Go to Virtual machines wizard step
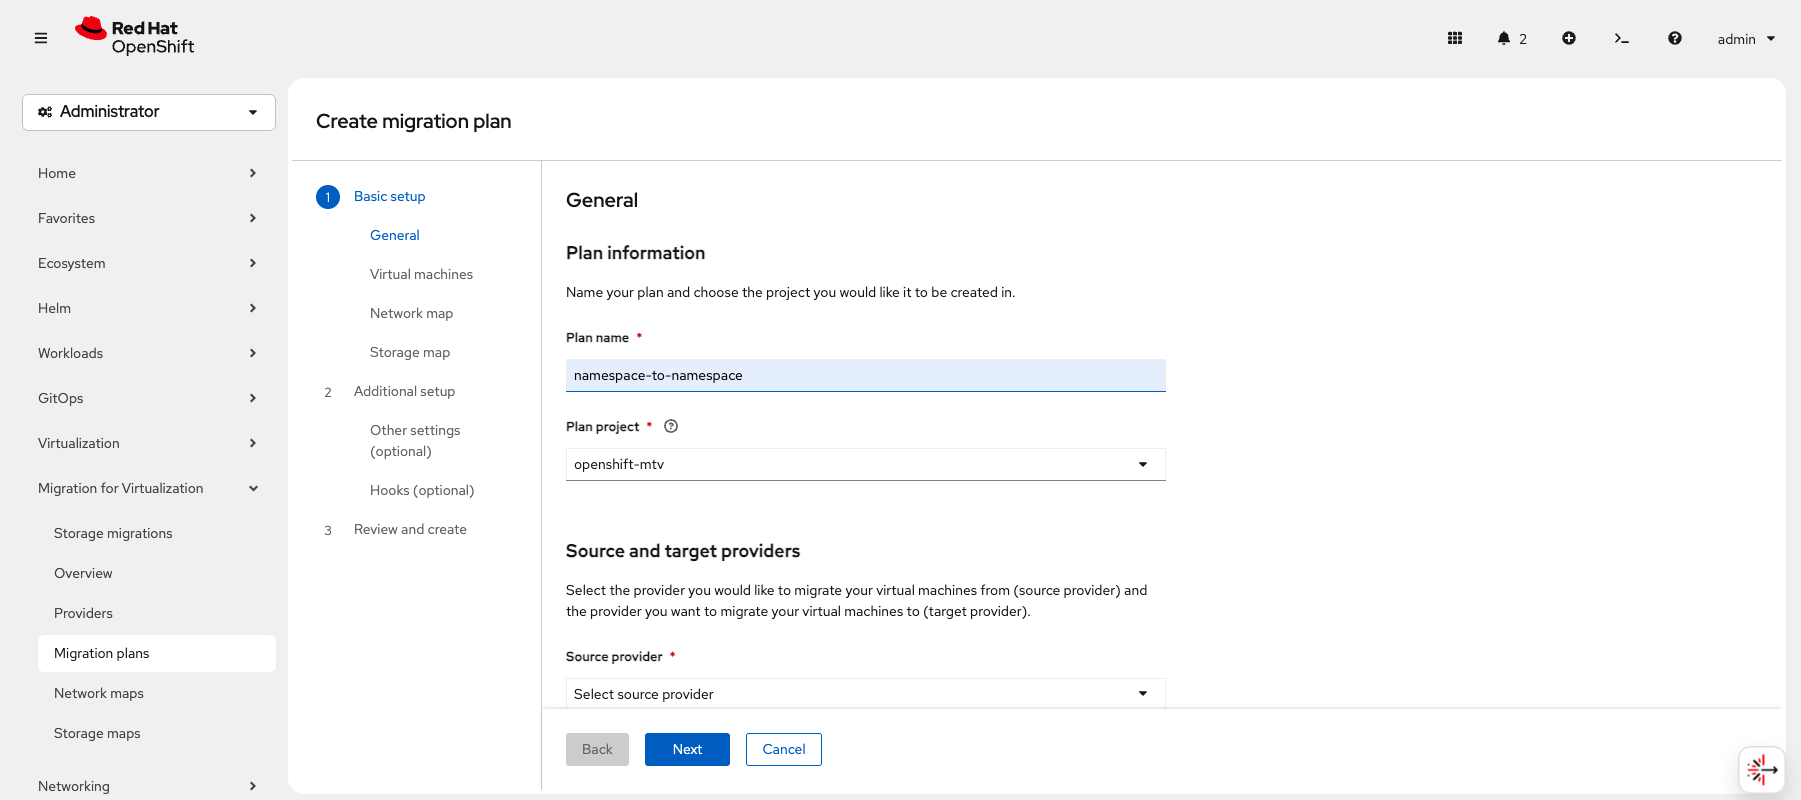 (x=421, y=274)
